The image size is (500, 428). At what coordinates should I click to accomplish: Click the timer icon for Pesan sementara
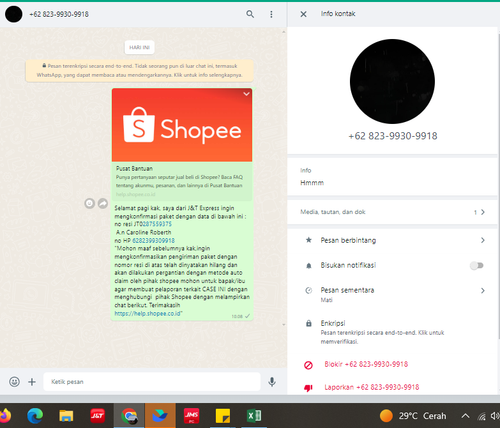click(309, 290)
